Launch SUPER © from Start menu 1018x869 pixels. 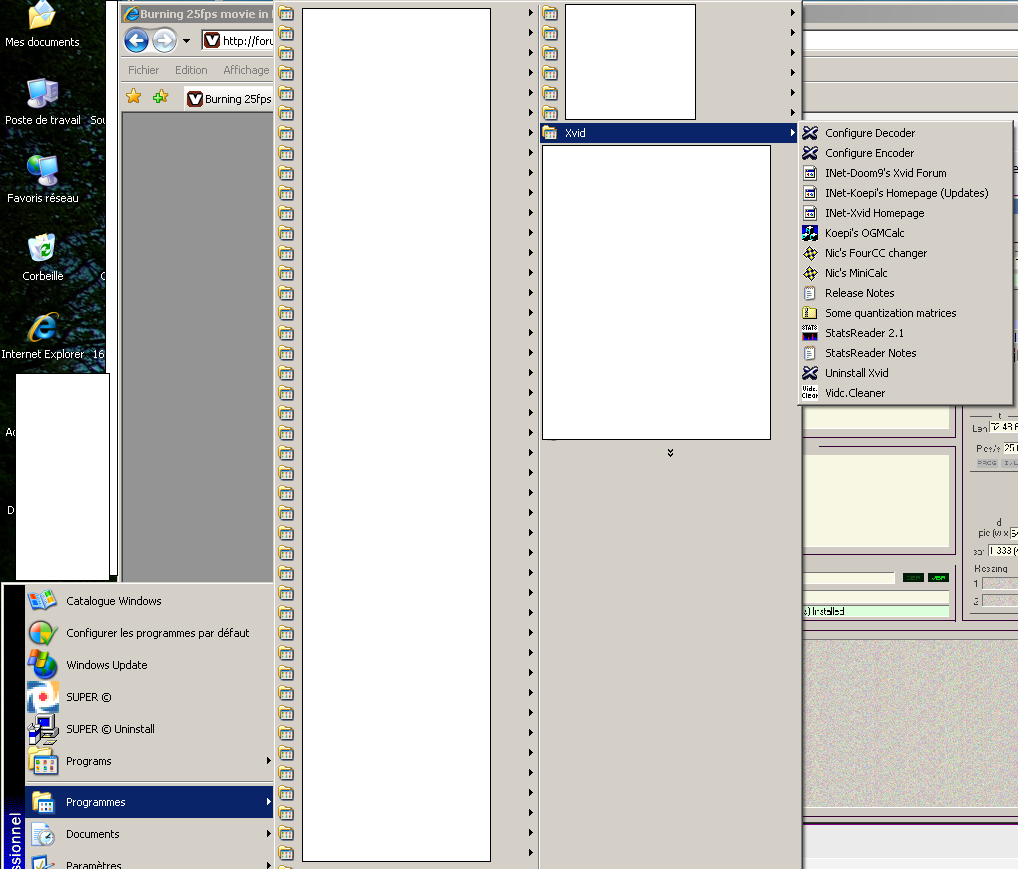149,698
